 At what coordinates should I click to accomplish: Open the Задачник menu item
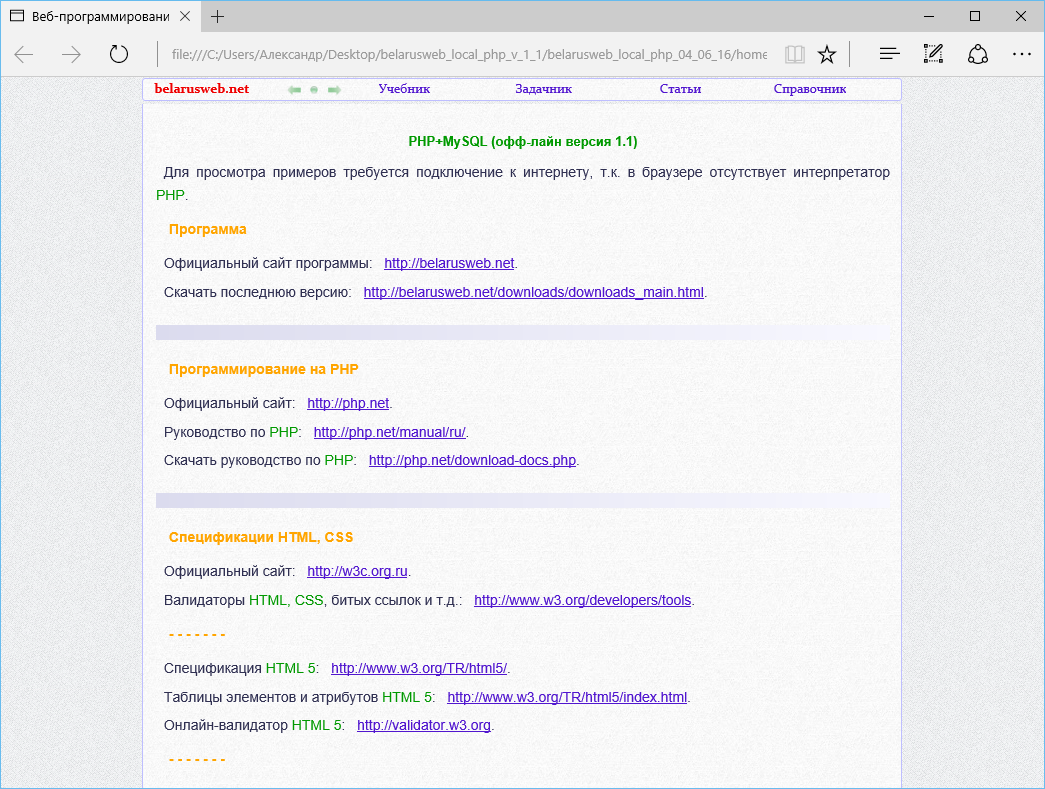[x=543, y=89]
